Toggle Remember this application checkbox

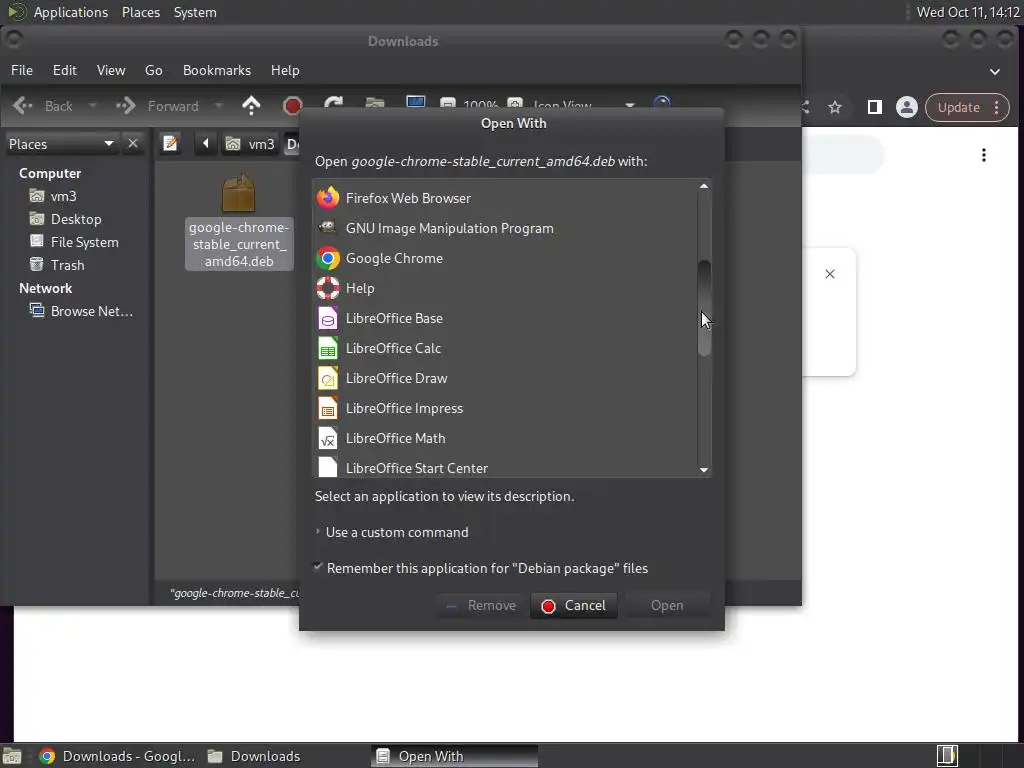pyautogui.click(x=318, y=568)
